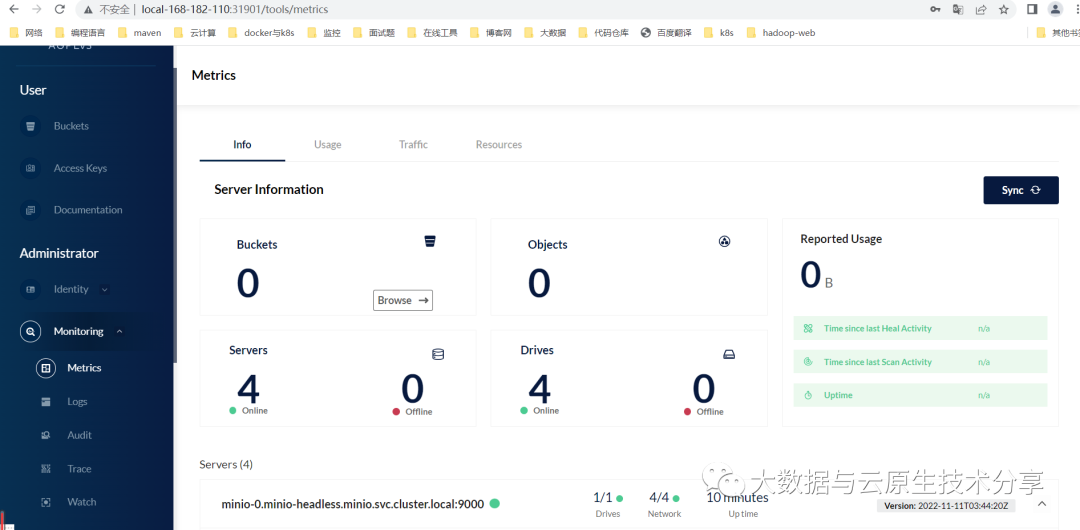Image resolution: width=1080 pixels, height=530 pixels.
Task: Switch to the Info tab
Action: pyautogui.click(x=242, y=145)
